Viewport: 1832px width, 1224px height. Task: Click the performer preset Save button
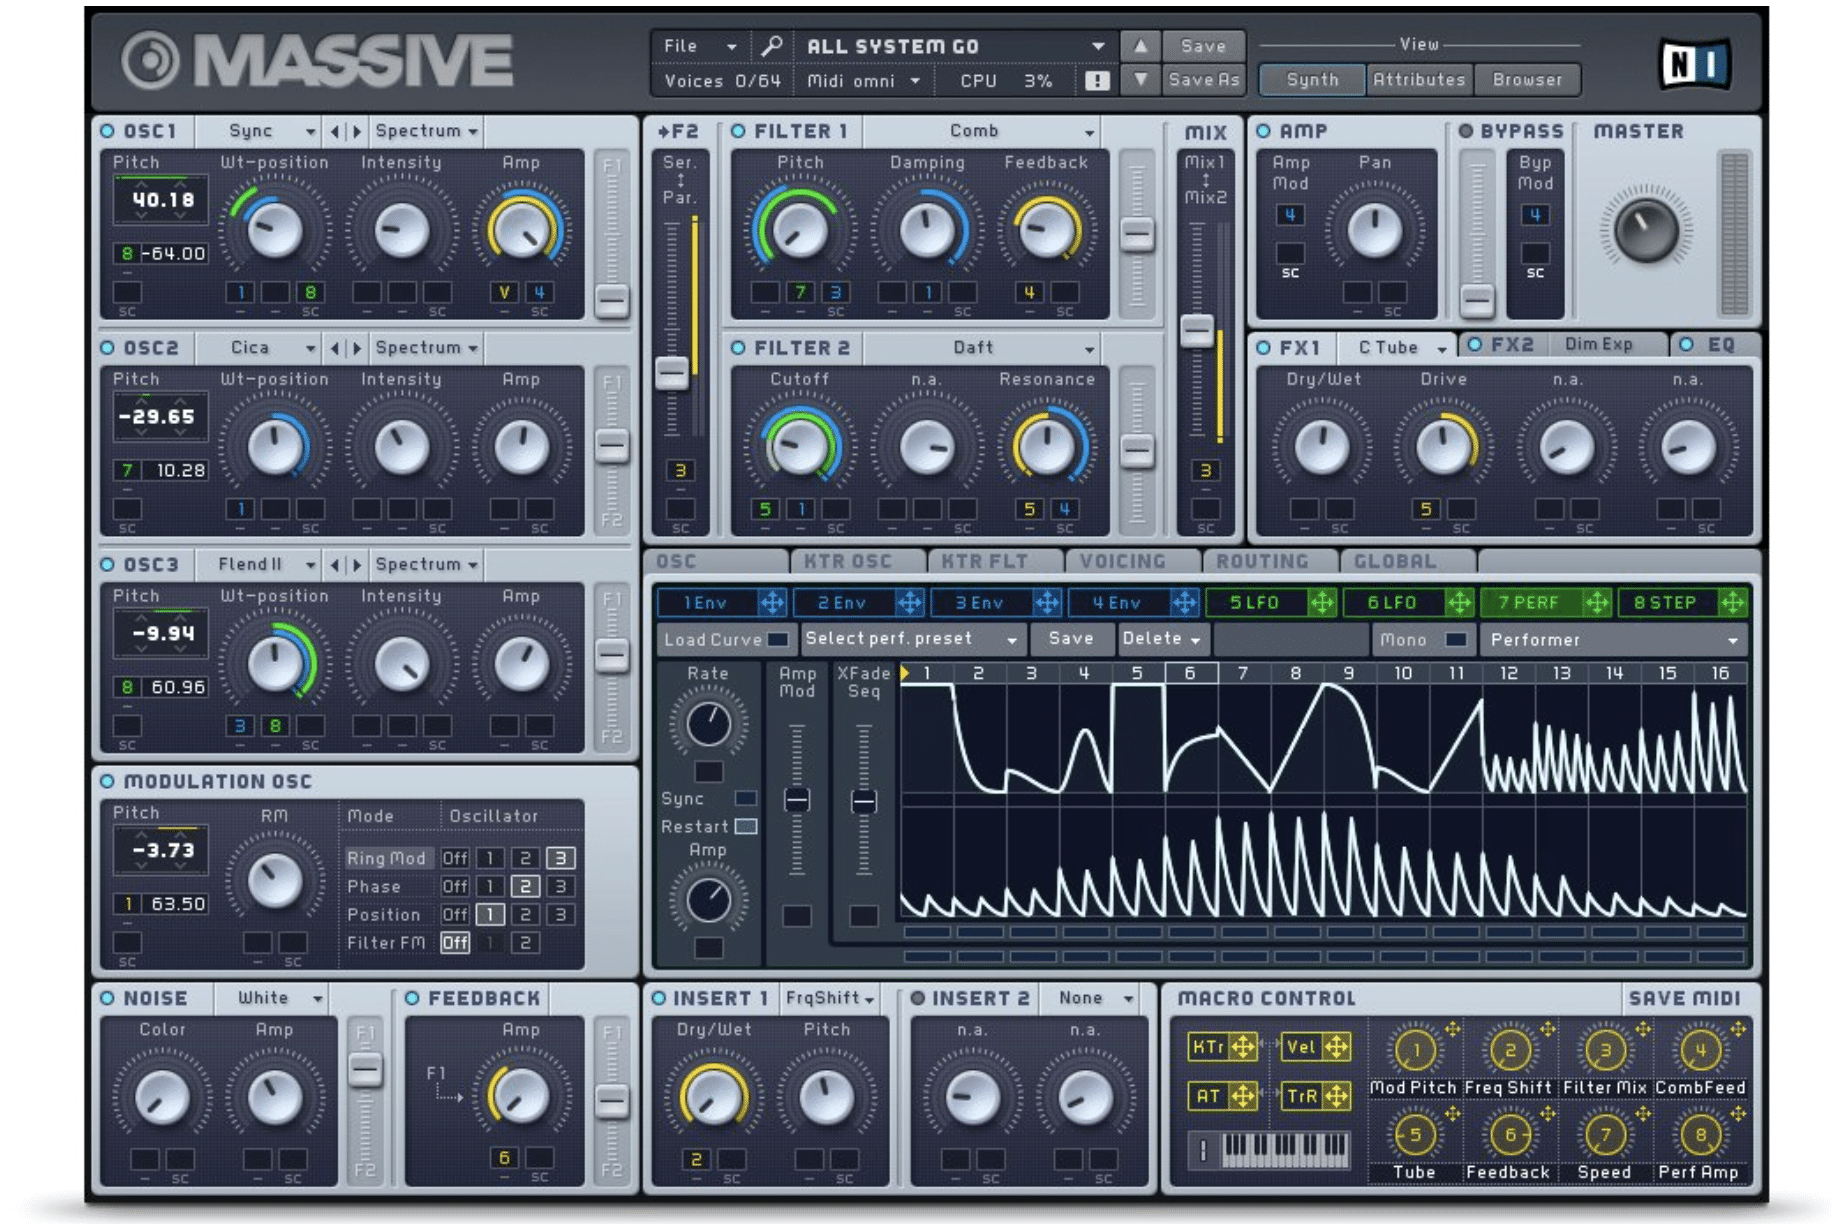[x=1071, y=639]
